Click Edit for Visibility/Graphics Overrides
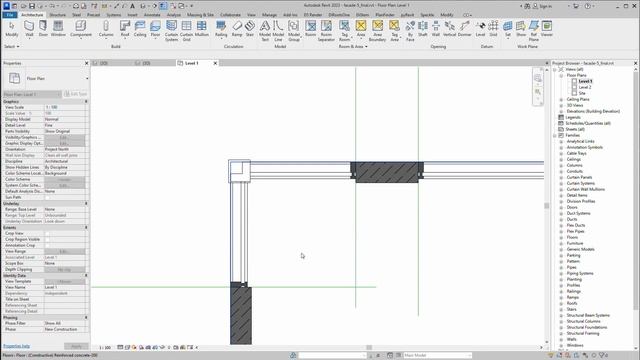This screenshot has height=360, width=640. (x=64, y=138)
